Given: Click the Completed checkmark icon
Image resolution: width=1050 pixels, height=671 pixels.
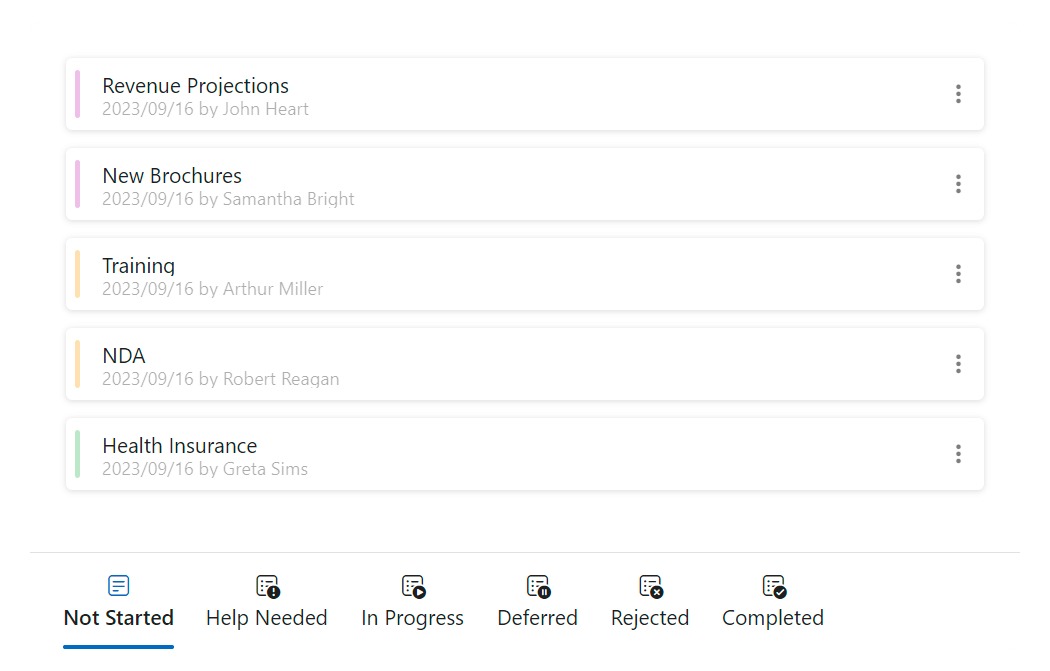Looking at the screenshot, I should (773, 586).
